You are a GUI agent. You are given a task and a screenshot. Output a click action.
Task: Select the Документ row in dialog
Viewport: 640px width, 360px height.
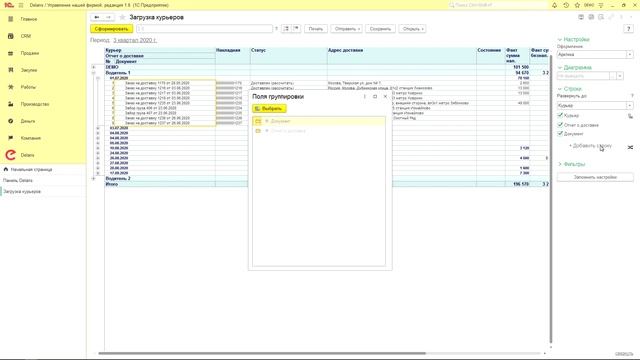(x=319, y=121)
